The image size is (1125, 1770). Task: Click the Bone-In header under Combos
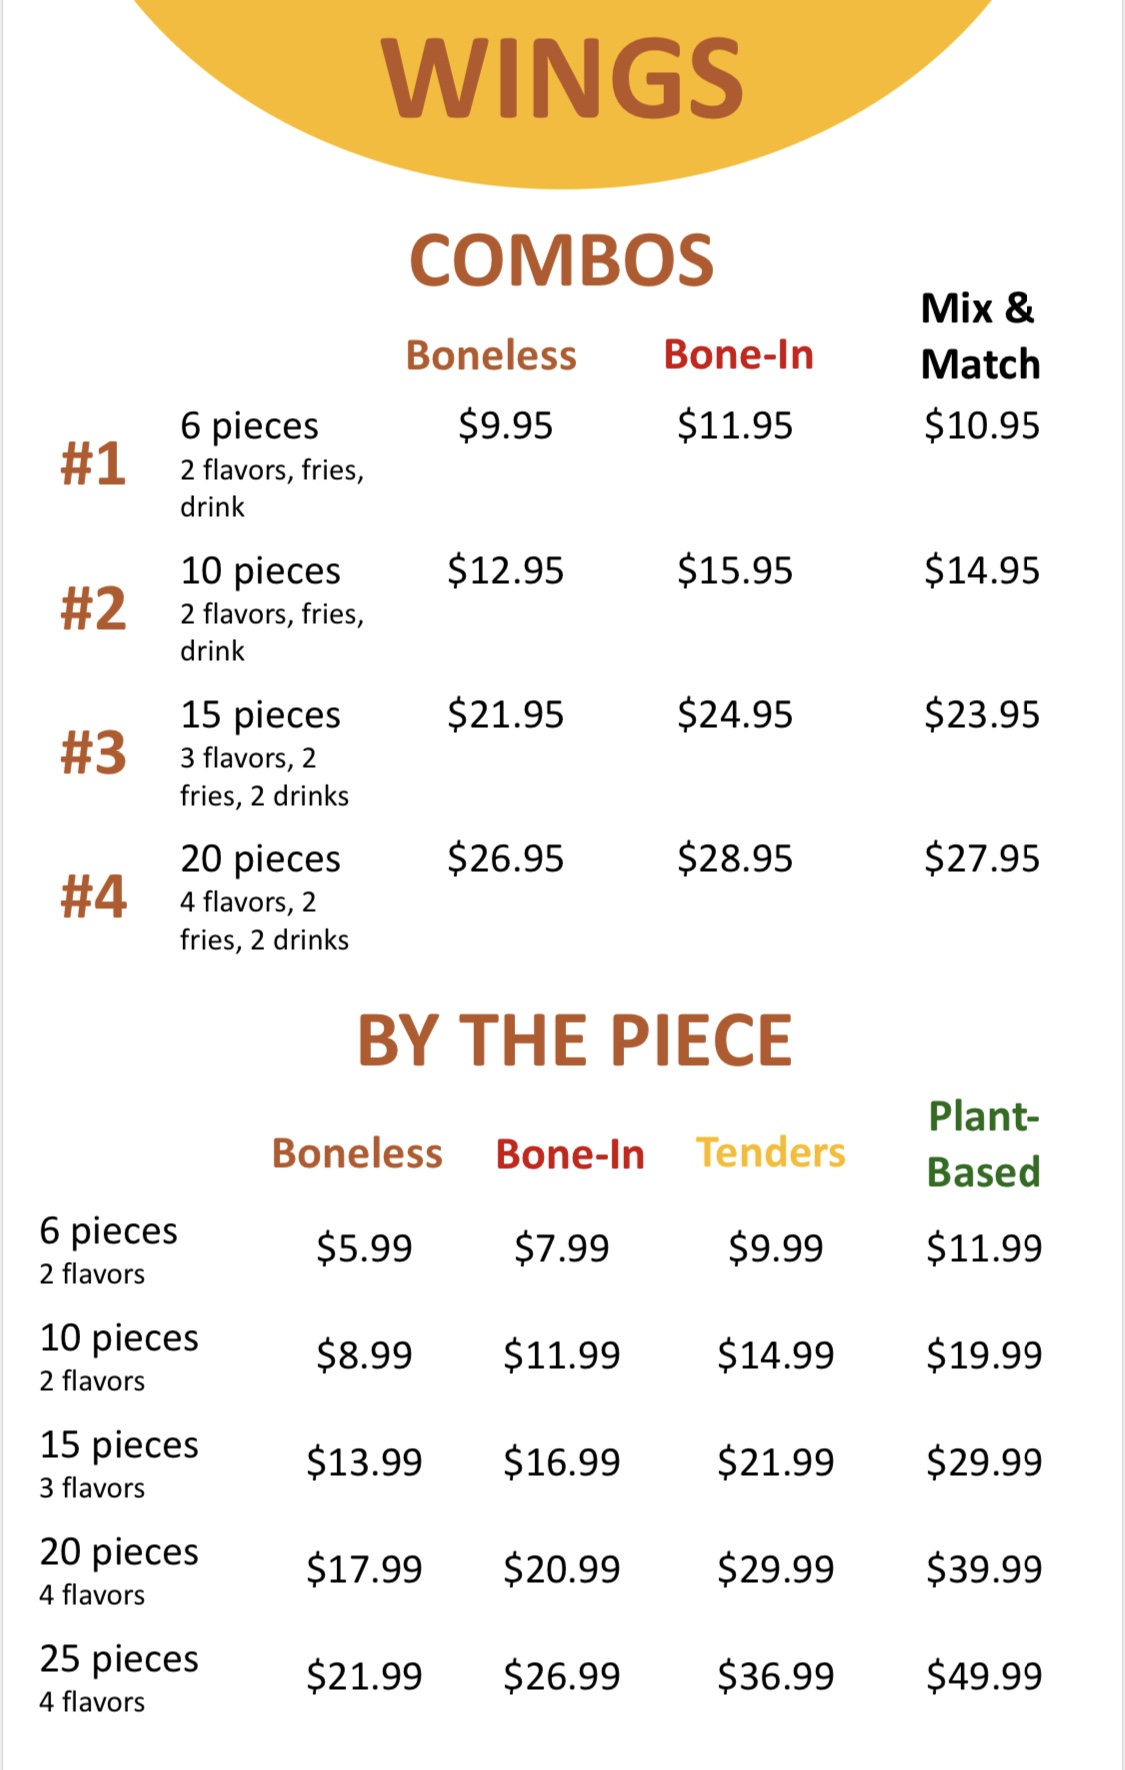(x=738, y=355)
